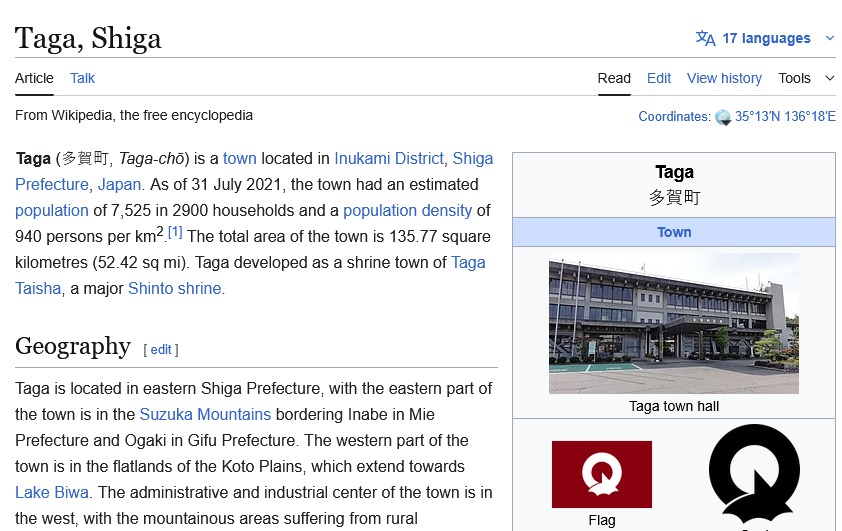Open the 'population density' link
The width and height of the screenshot is (842, 531).
coord(408,210)
